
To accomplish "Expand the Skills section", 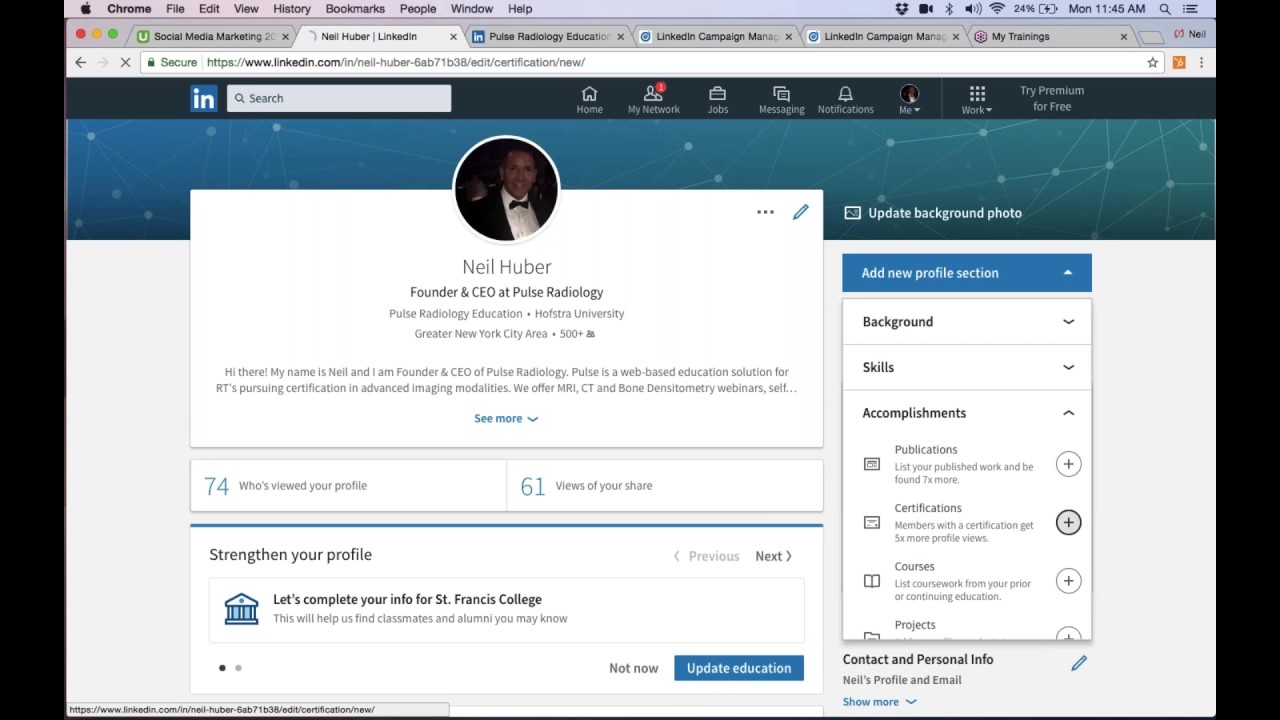I will click(x=967, y=367).
